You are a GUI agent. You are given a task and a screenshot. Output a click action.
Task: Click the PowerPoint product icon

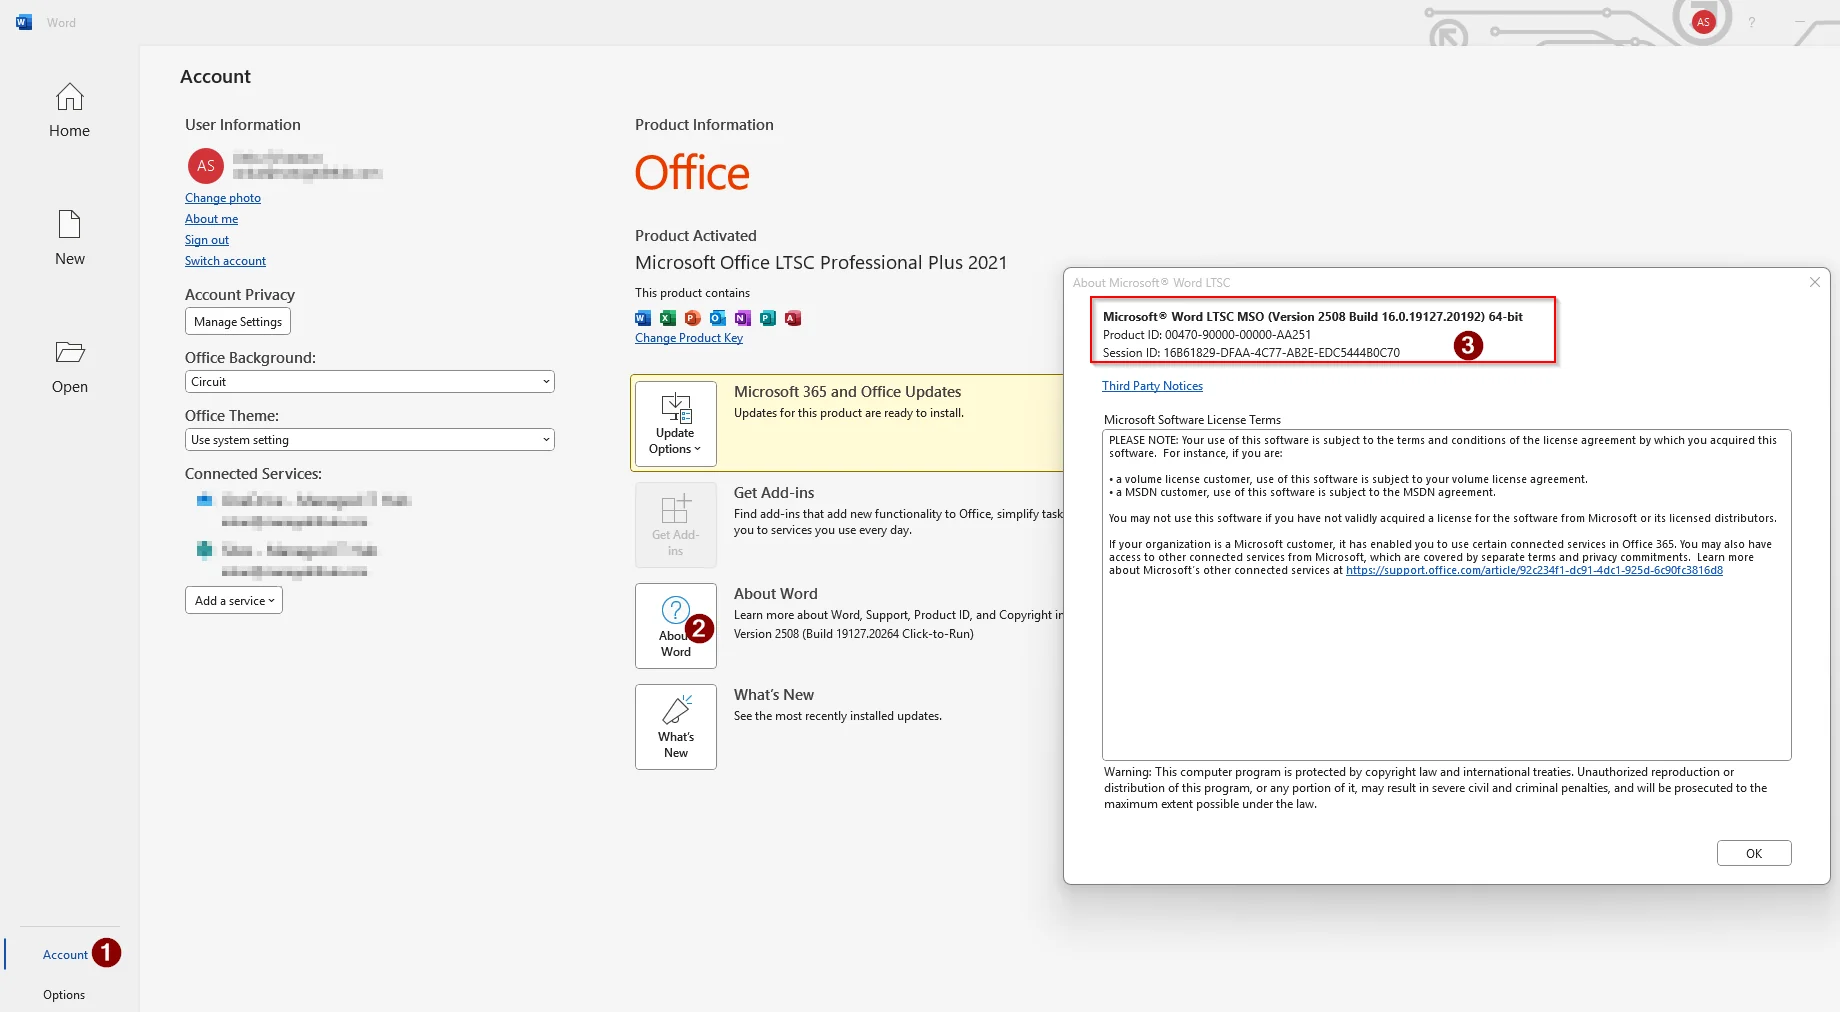tap(693, 318)
